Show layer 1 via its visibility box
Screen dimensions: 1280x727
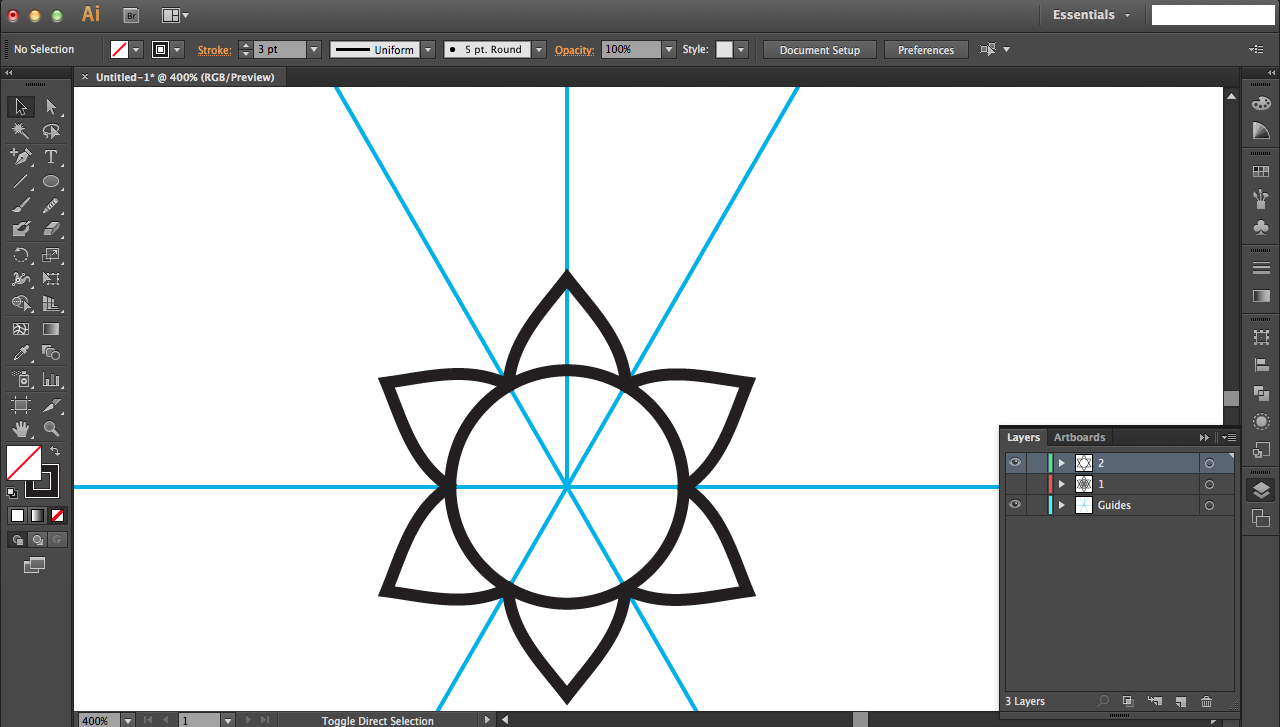[x=1015, y=484]
